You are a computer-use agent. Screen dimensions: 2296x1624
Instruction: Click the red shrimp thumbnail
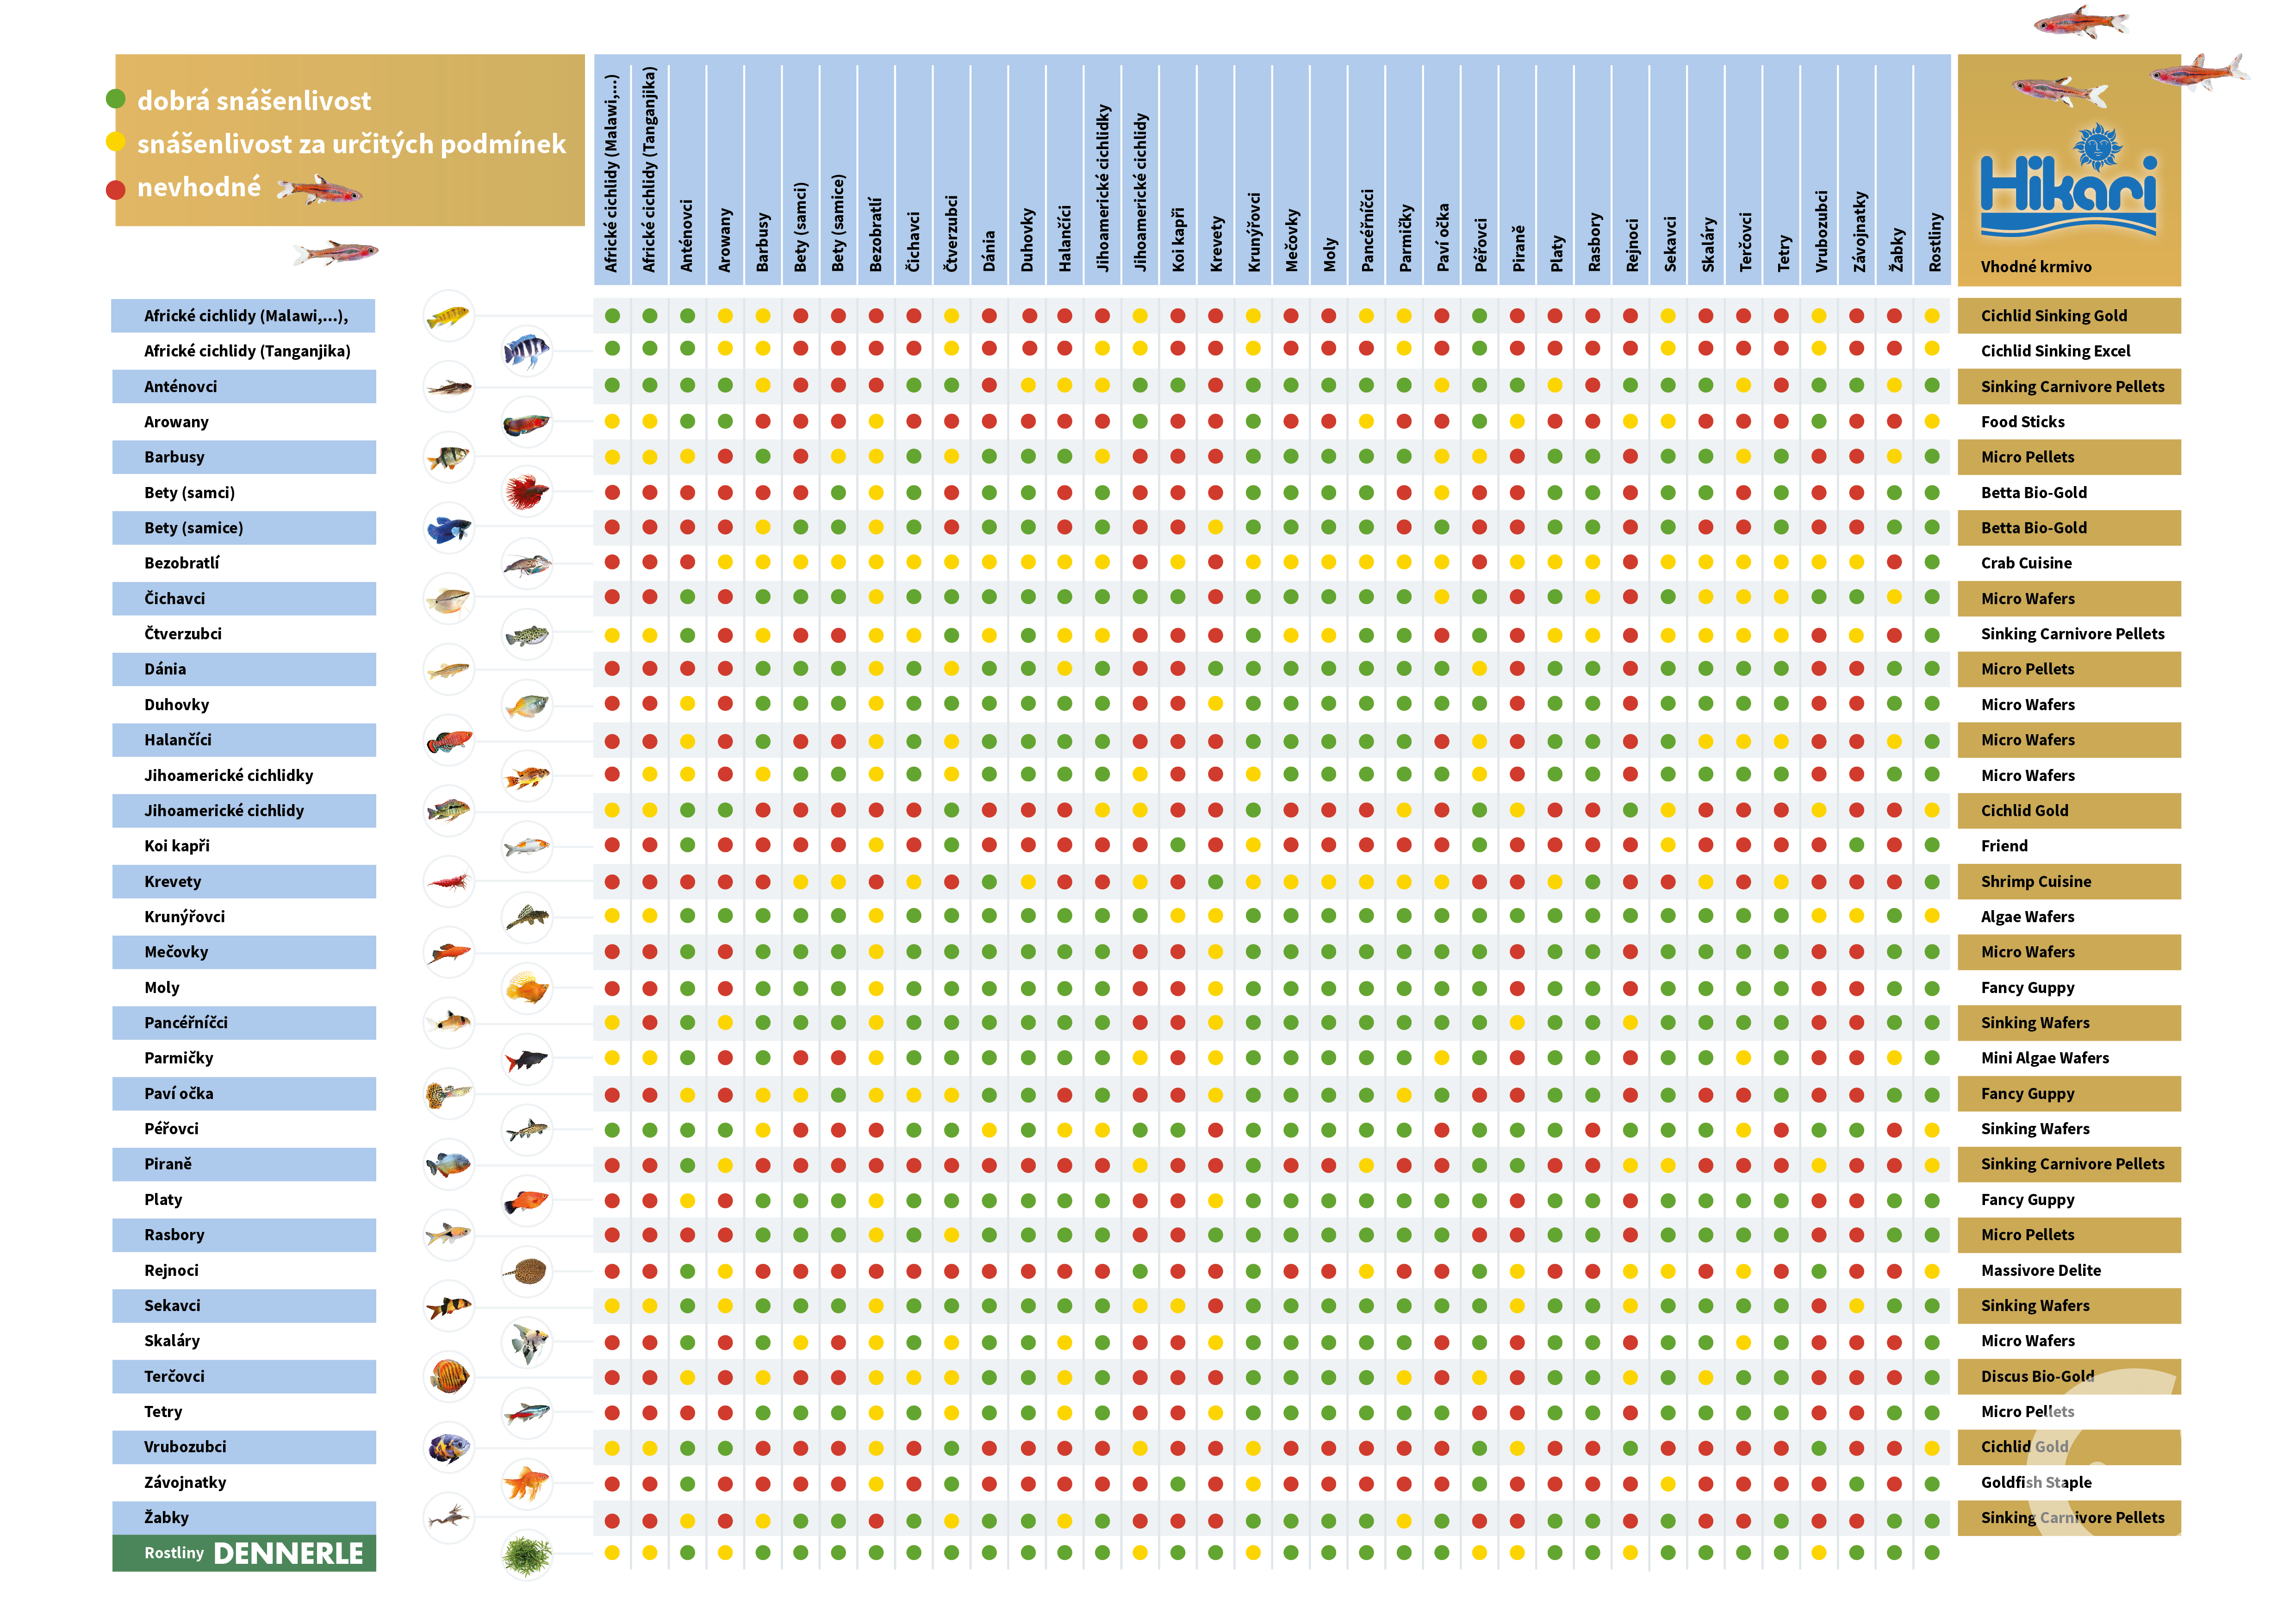point(449,881)
